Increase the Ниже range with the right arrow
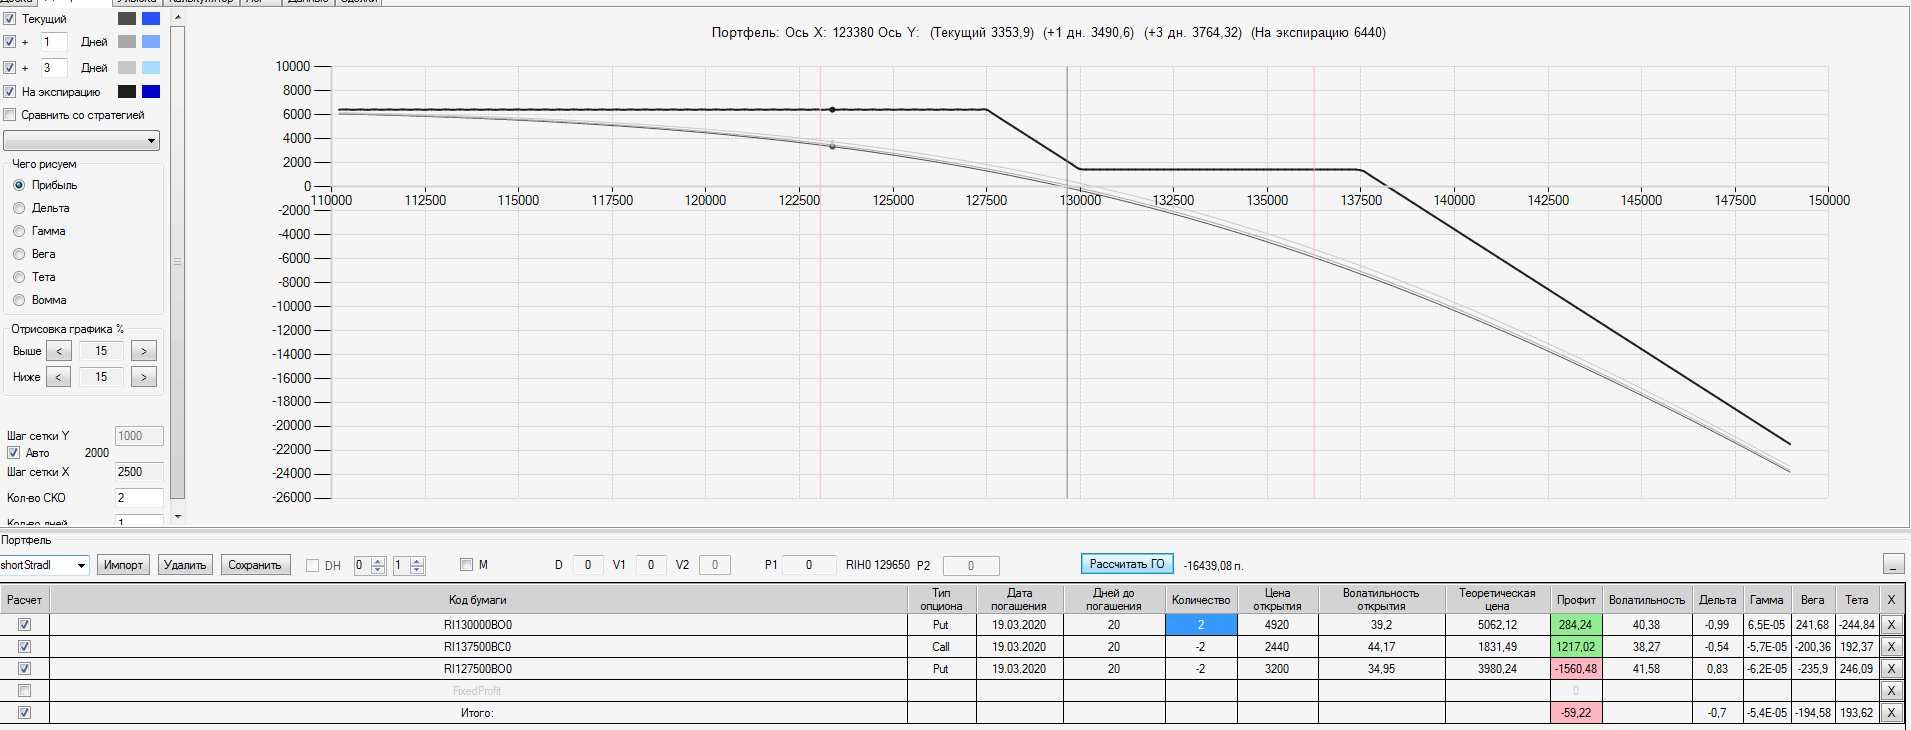 [144, 377]
